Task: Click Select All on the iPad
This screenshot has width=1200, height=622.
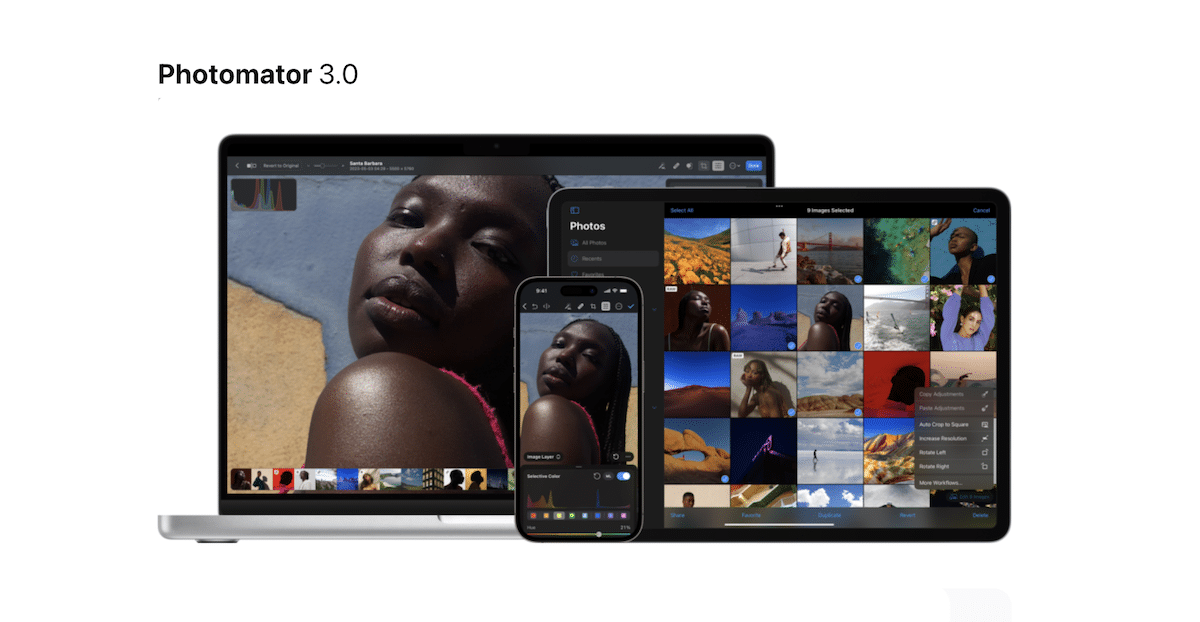Action: (x=682, y=210)
